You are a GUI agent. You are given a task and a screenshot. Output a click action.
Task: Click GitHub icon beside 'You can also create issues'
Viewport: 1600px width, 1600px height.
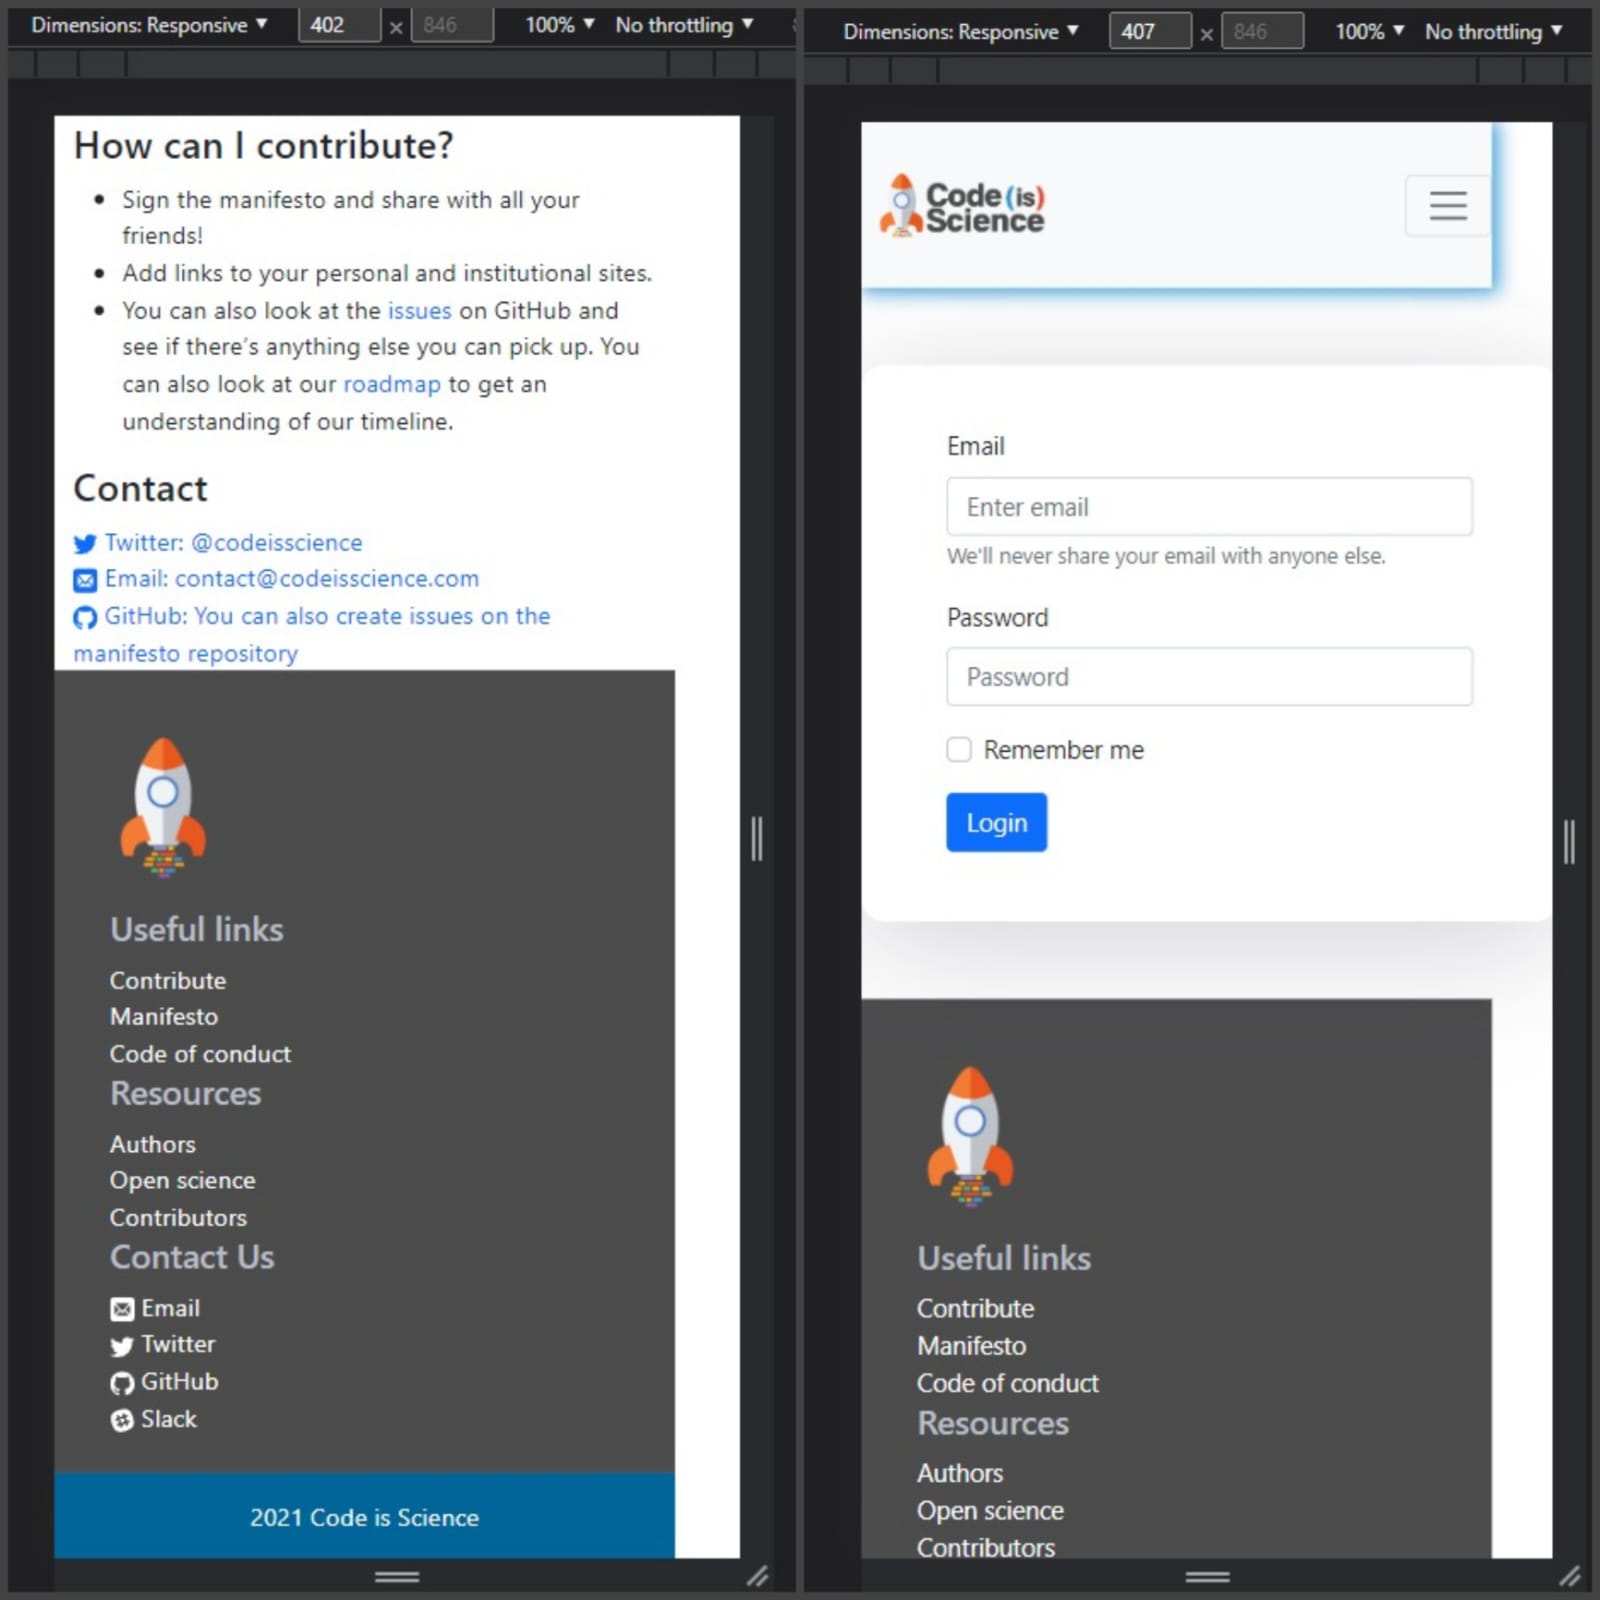[x=85, y=618]
